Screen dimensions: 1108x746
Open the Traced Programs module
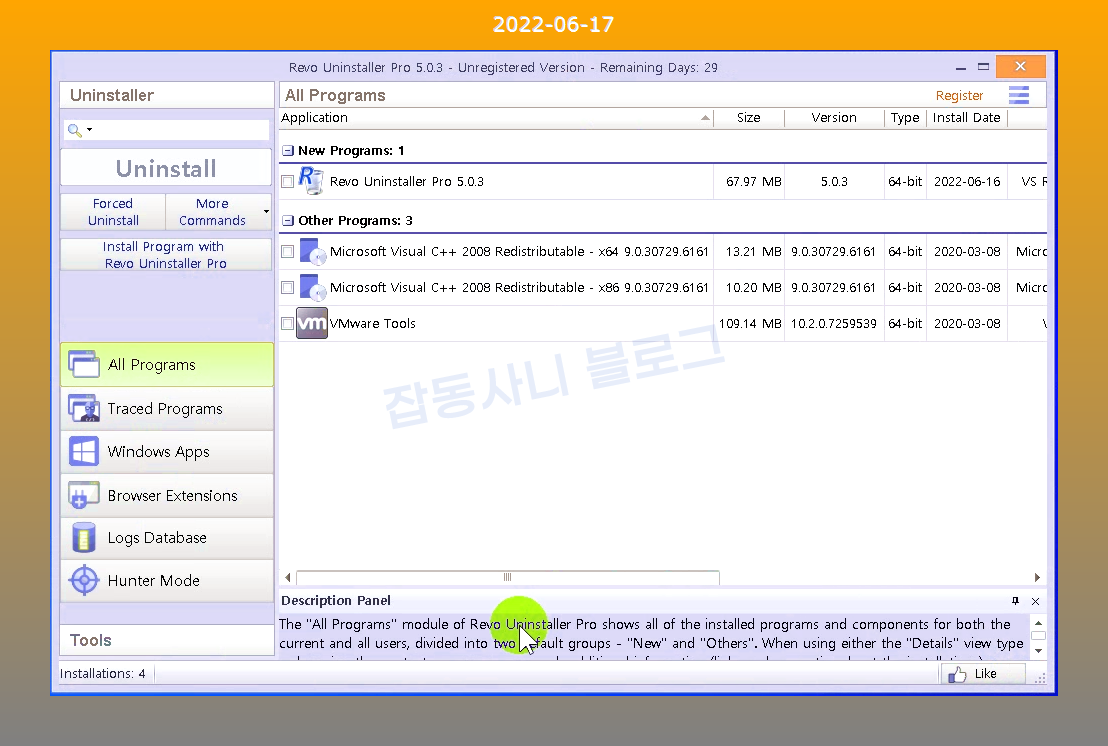[167, 408]
